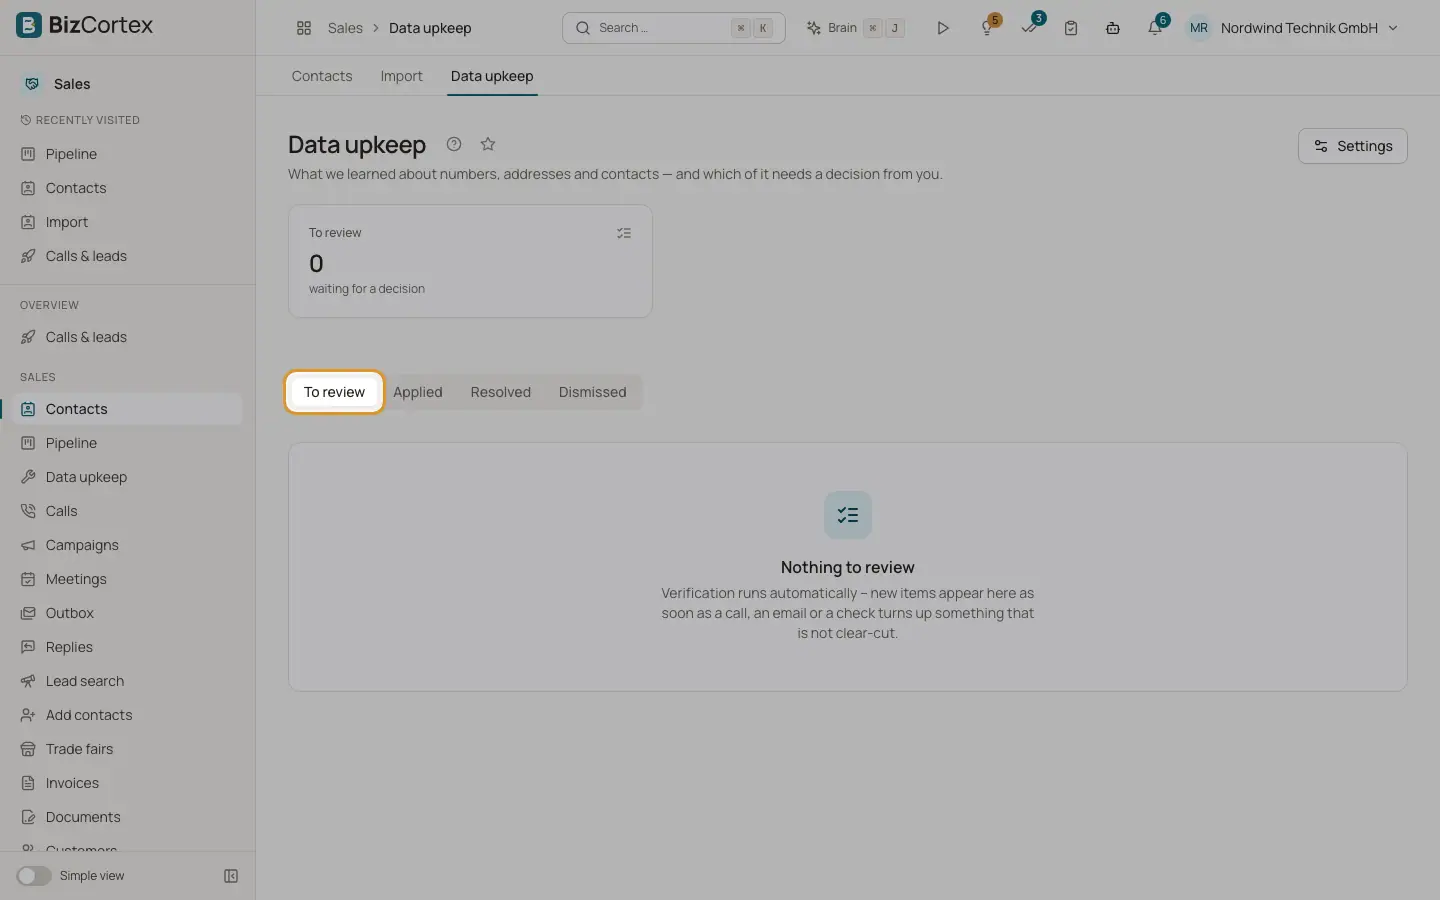Click the BizCortex logo
Viewport: 1440px width, 900px height.
coord(85,25)
